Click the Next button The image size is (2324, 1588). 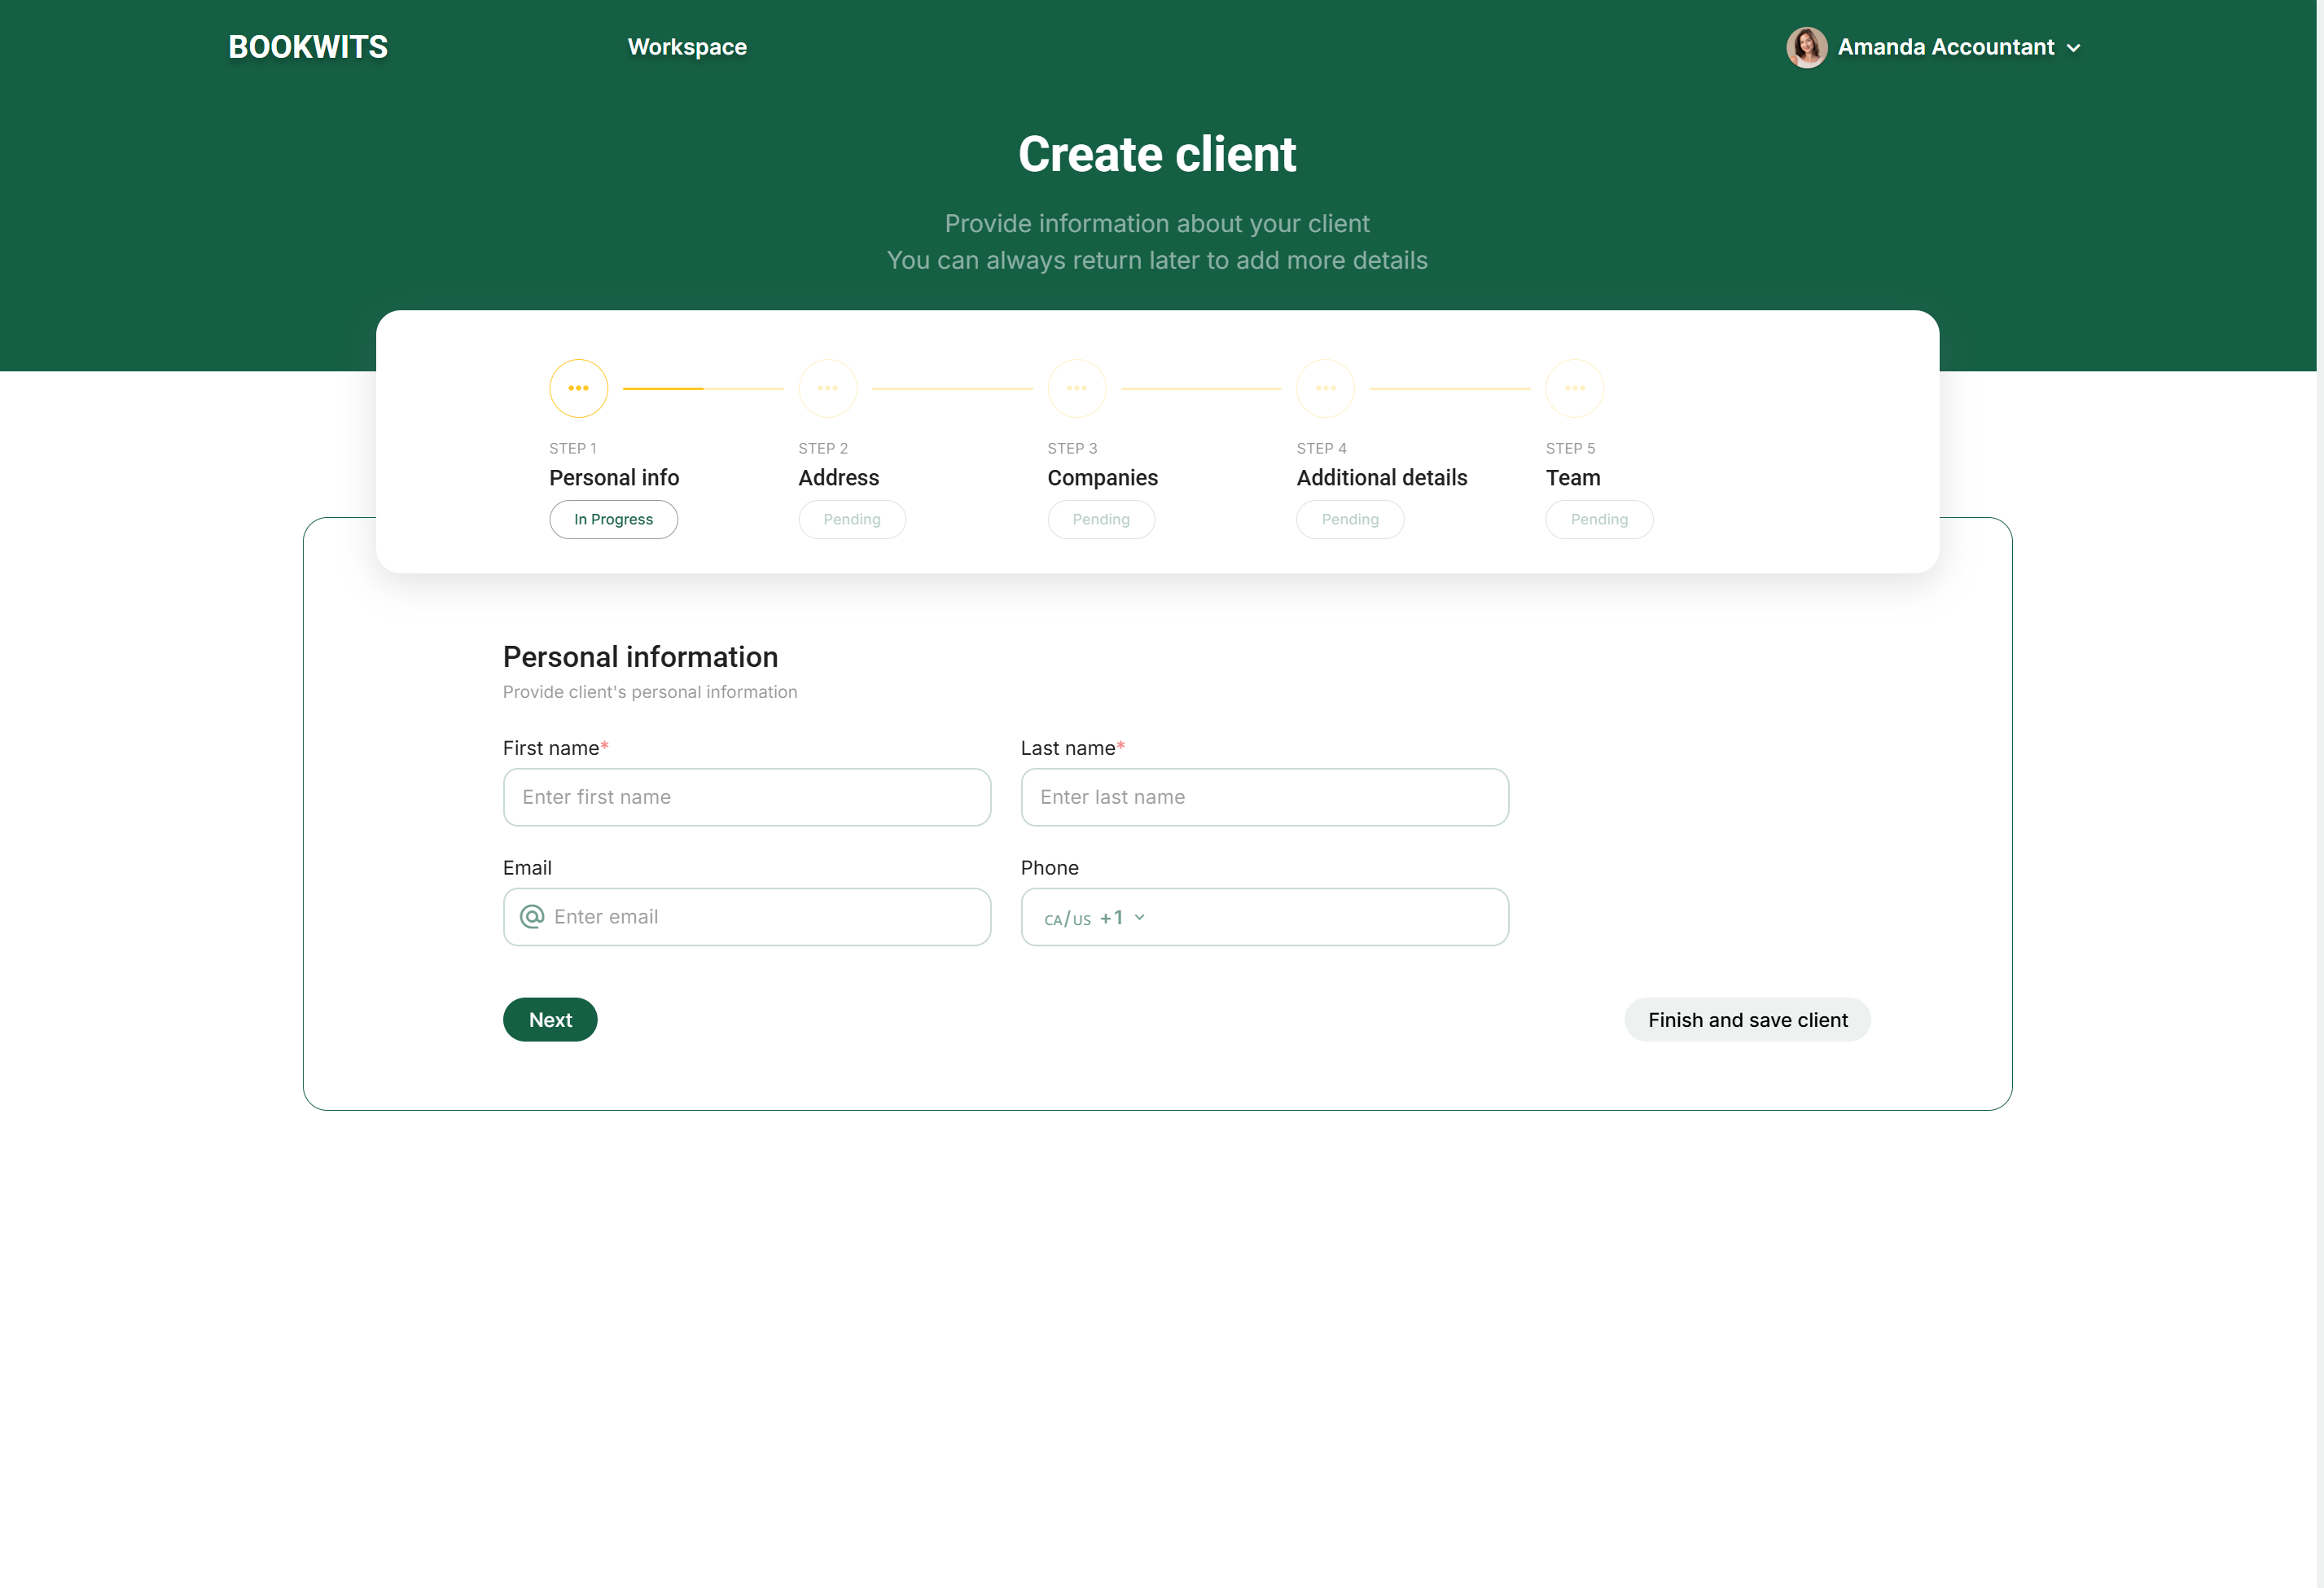550,1020
